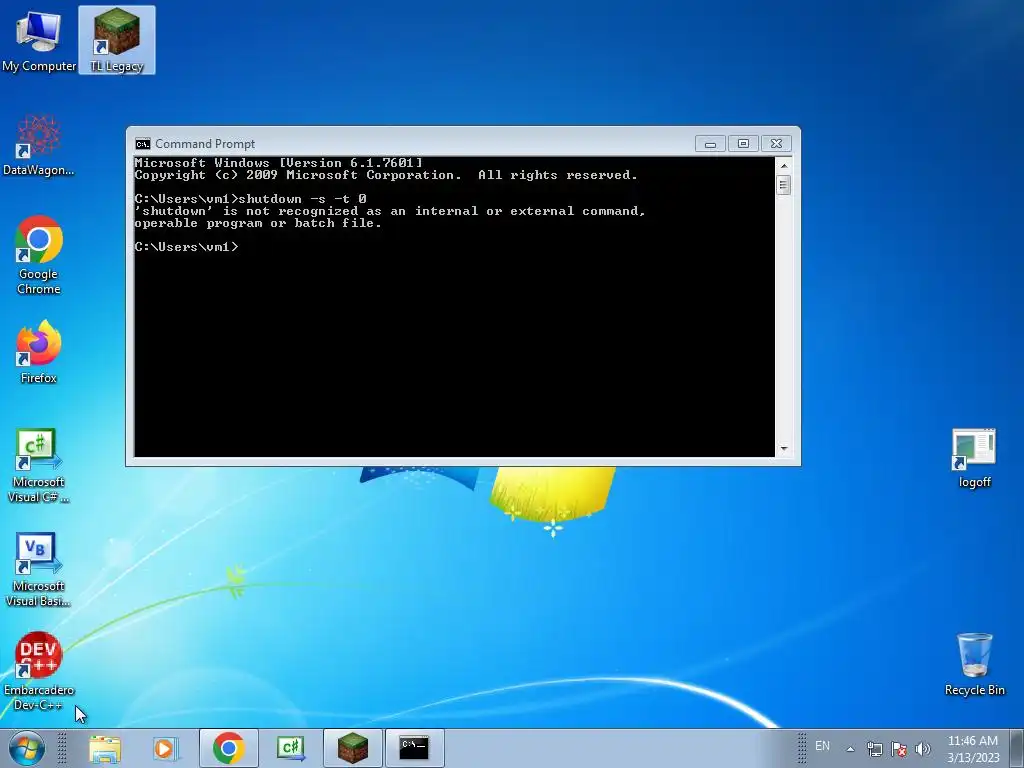Select the DataWagon desktop shortcut
Screen dimensions: 1024x768
(39, 145)
